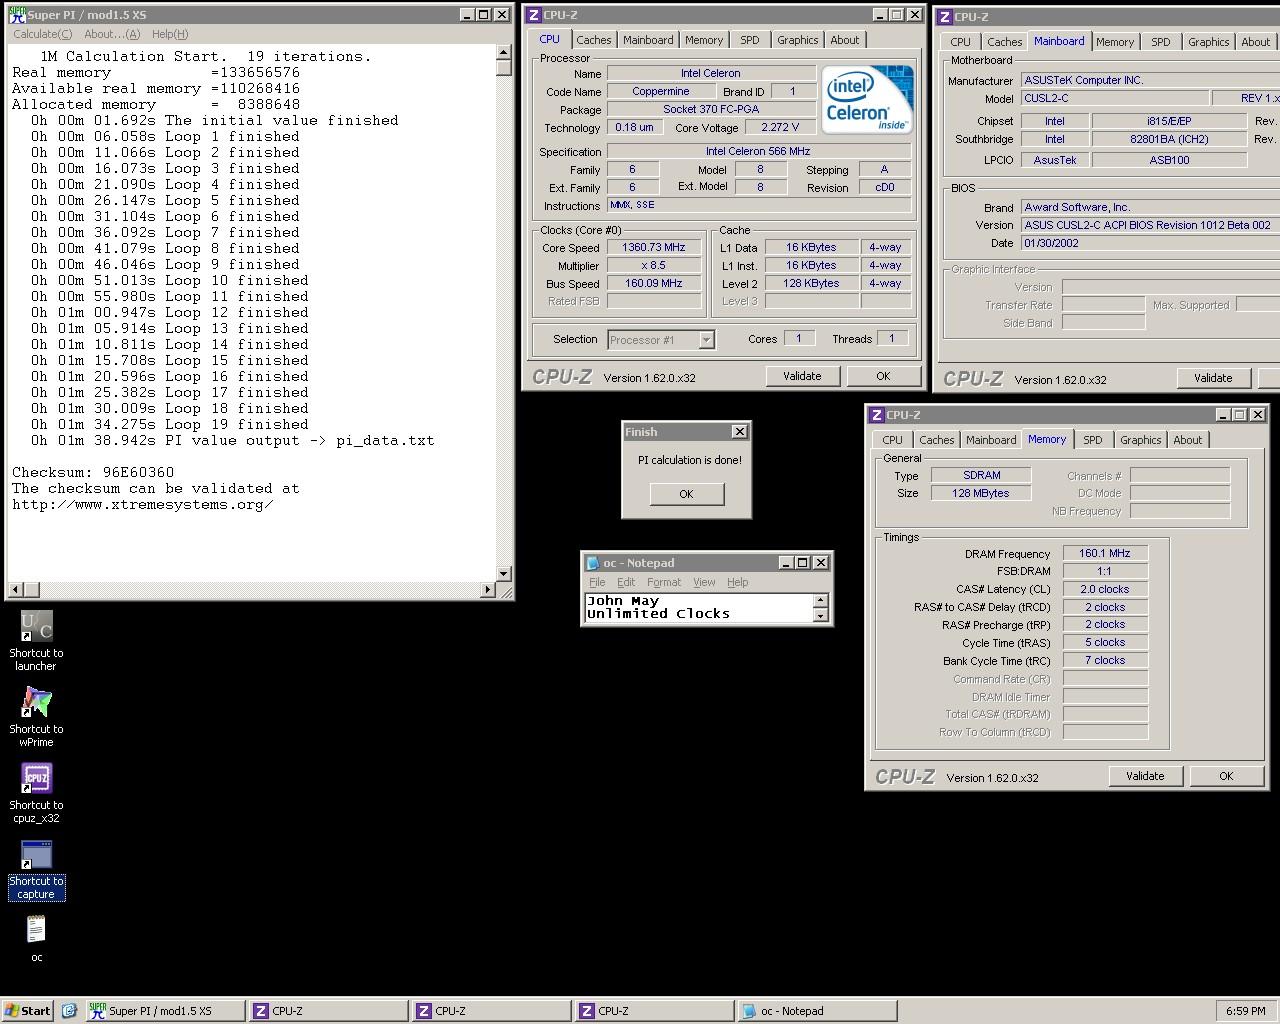This screenshot has width=1280, height=1024.
Task: Click the Checksum: 96E60360 line
Action: 93,472
